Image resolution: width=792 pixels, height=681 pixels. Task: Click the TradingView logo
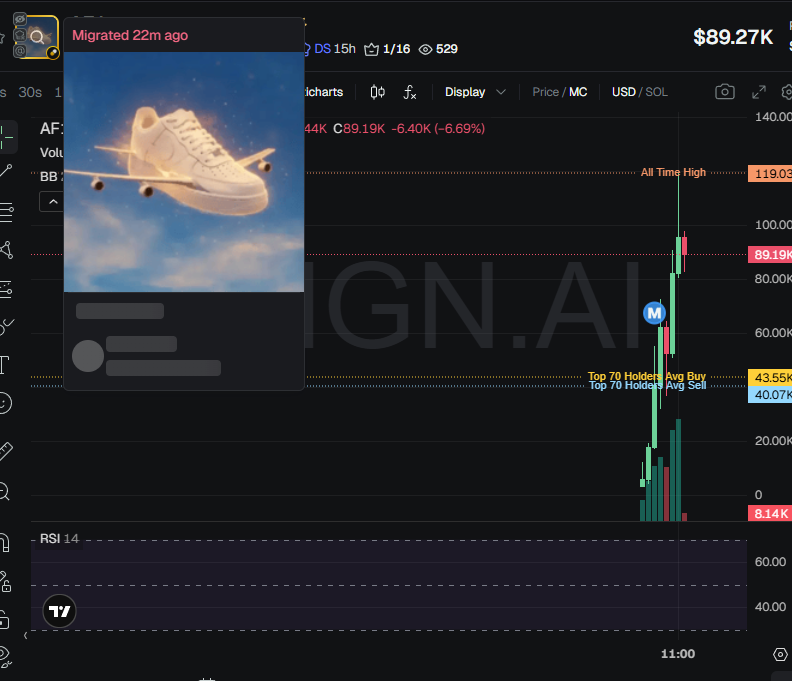click(60, 611)
